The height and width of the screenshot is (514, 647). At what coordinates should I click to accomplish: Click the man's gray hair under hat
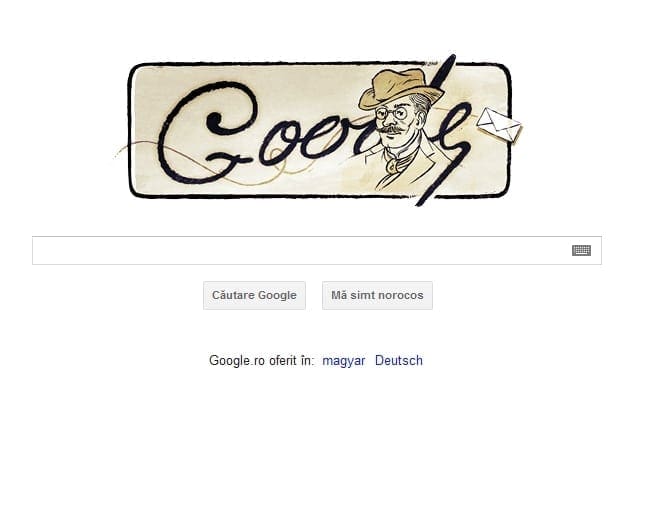422,106
